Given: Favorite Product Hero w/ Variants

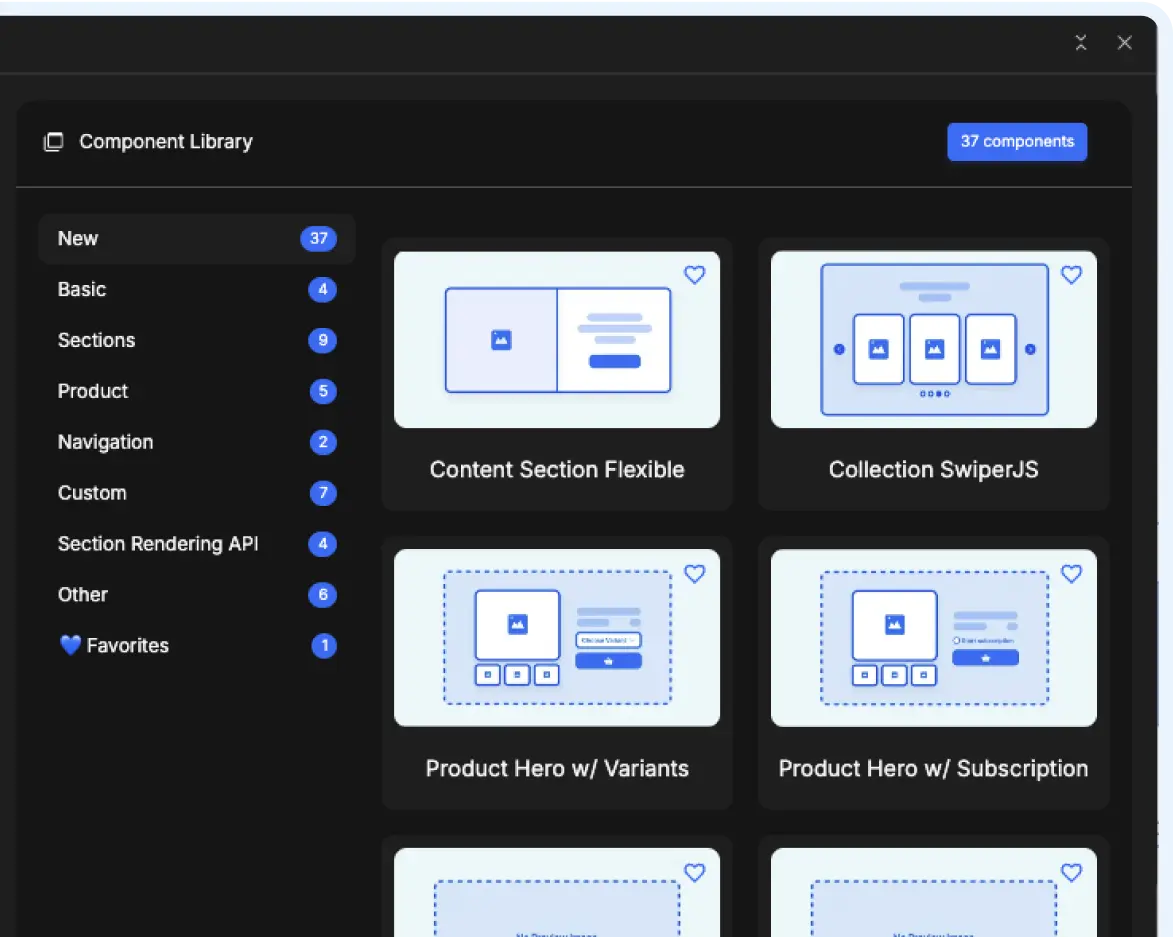Looking at the screenshot, I should 694,574.
